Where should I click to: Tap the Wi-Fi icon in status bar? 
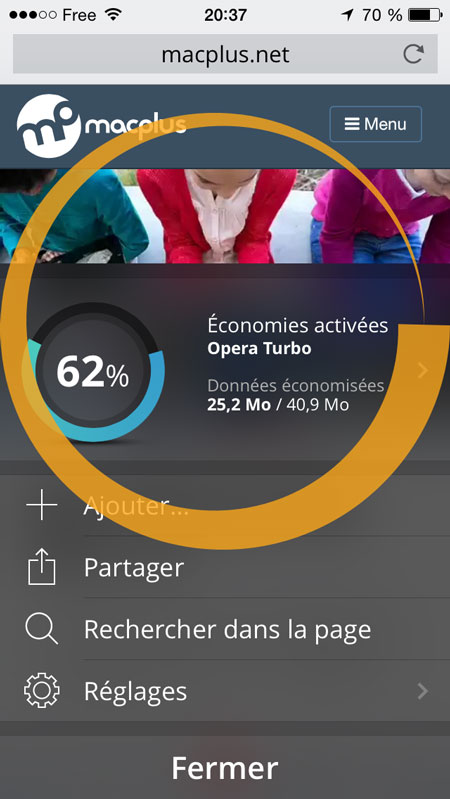tap(113, 15)
